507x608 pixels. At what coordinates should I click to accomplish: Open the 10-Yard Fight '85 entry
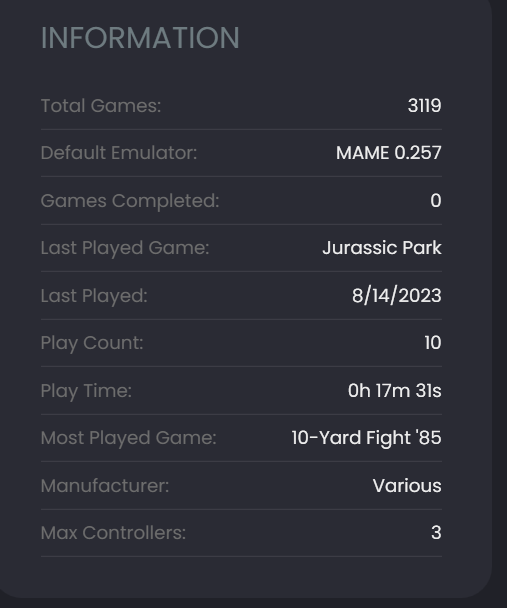(366, 438)
